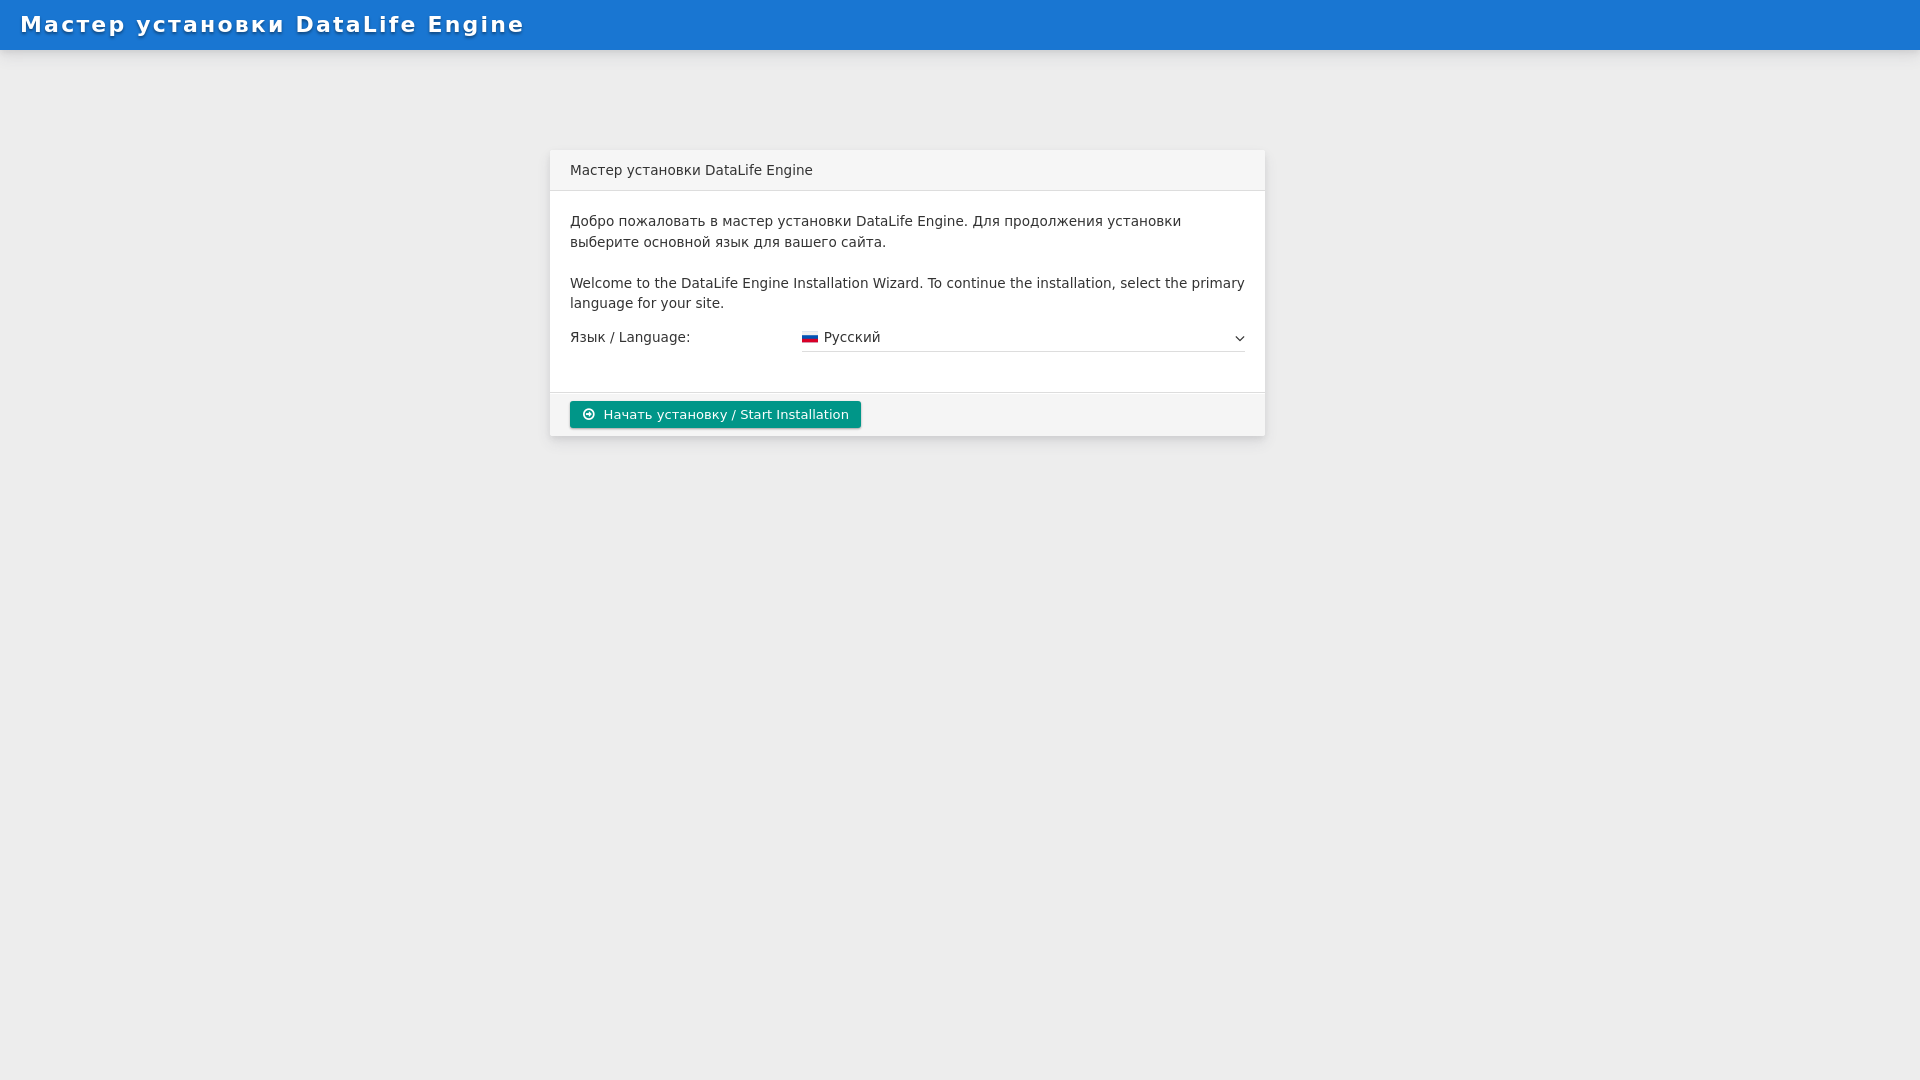Click 'выберите основной язык для вашего сайта' line

[728, 243]
